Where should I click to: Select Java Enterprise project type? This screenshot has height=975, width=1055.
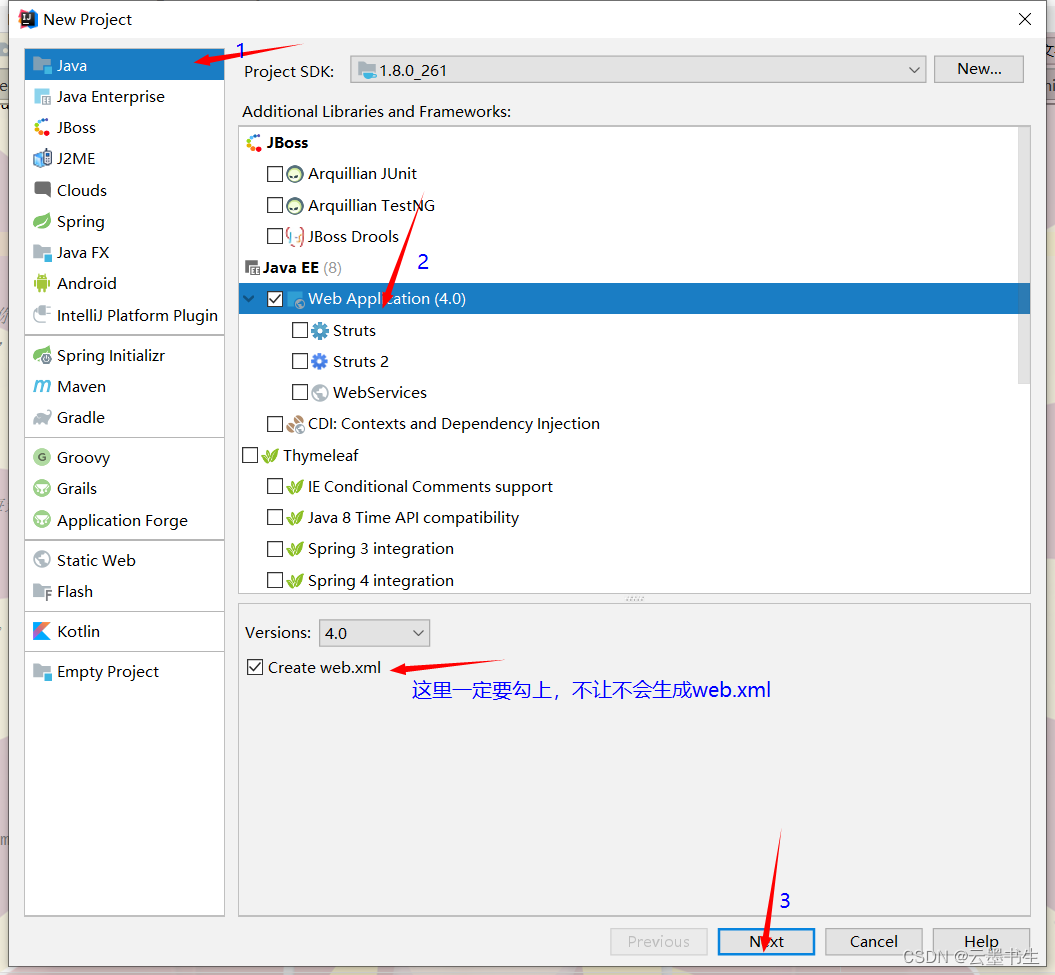coord(124,97)
